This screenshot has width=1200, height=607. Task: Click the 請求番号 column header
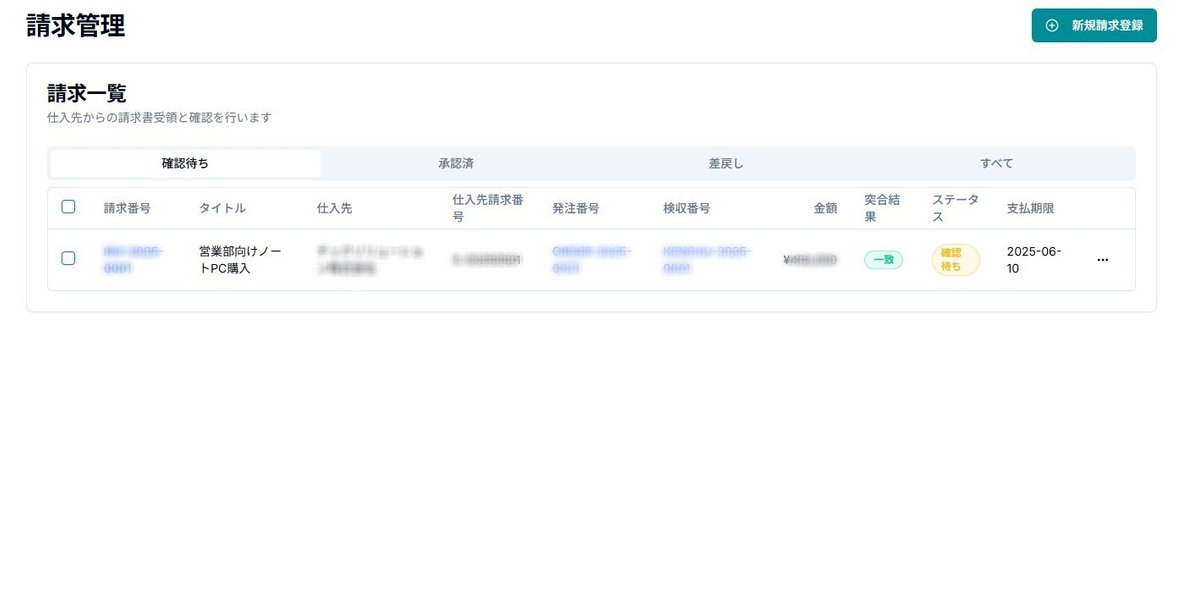pyautogui.click(x=127, y=208)
